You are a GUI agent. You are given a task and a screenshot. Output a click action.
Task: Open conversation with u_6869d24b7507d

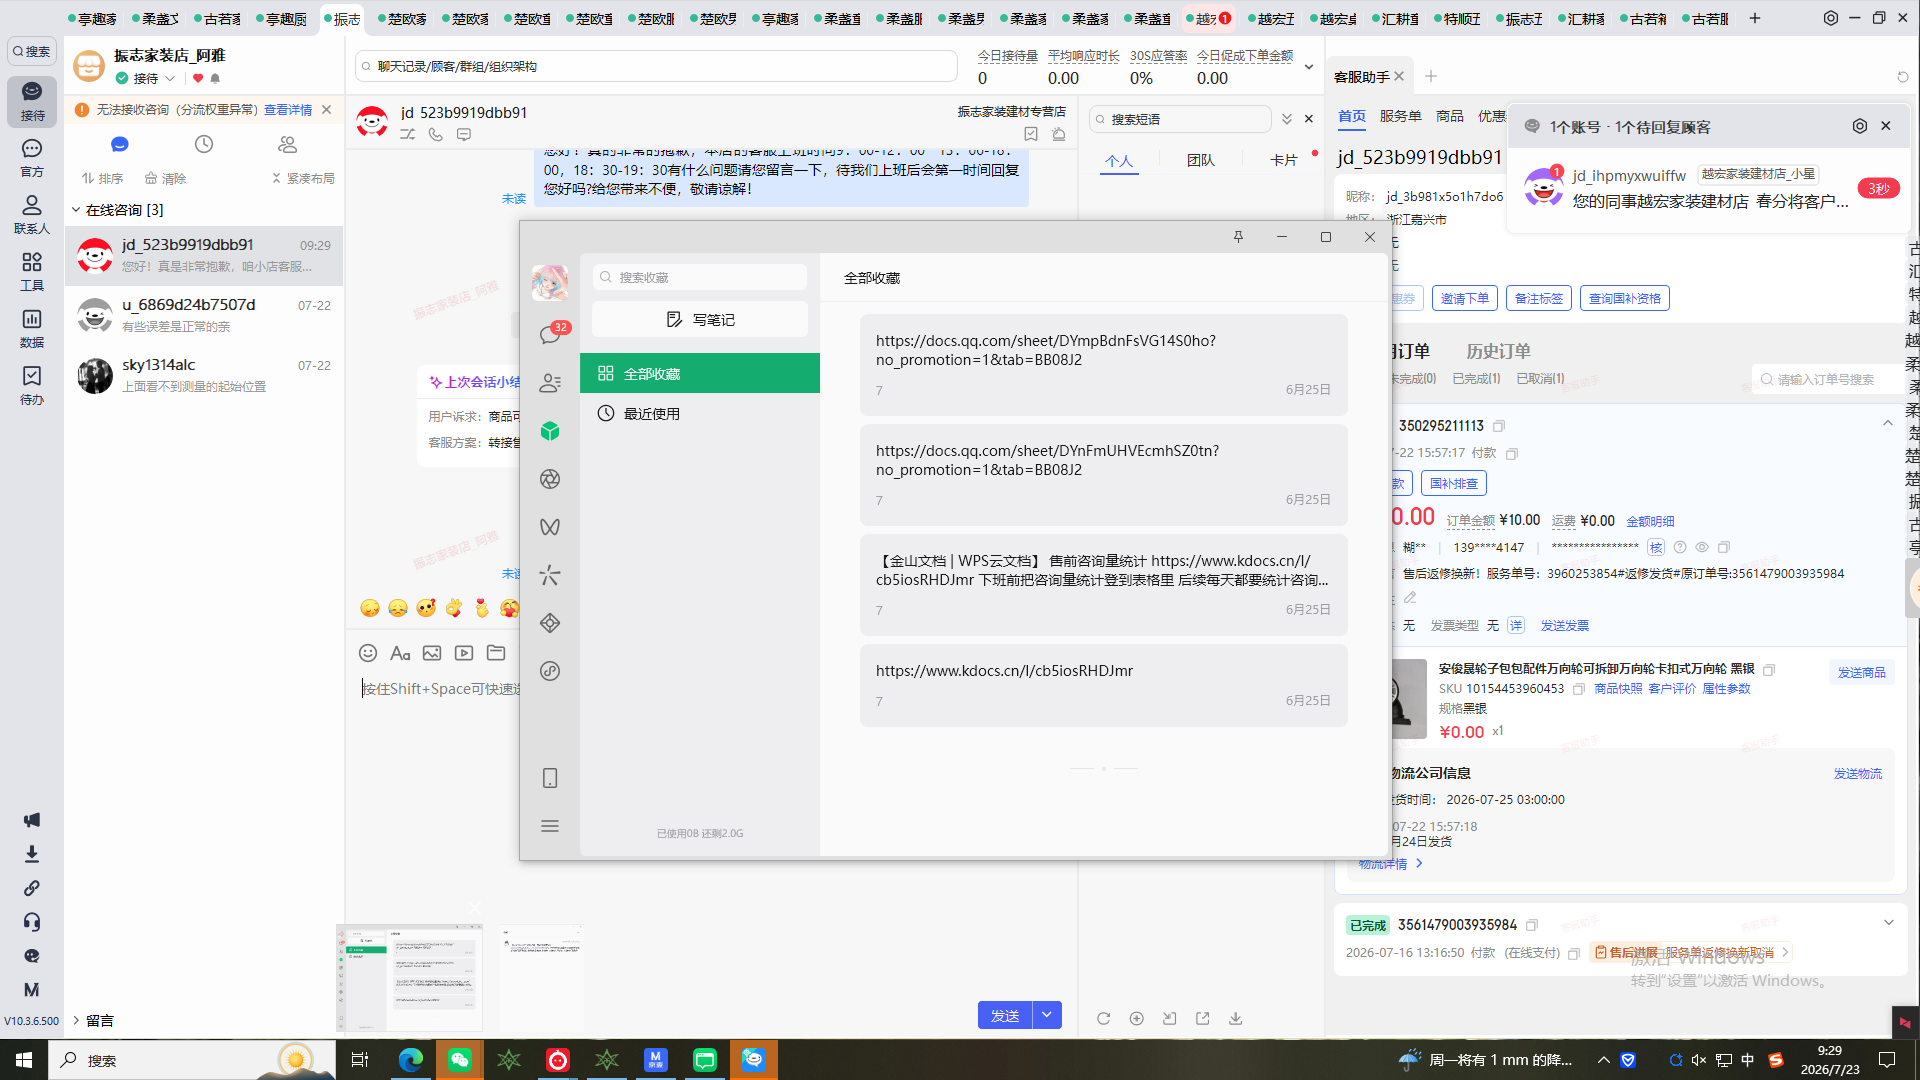204,315
